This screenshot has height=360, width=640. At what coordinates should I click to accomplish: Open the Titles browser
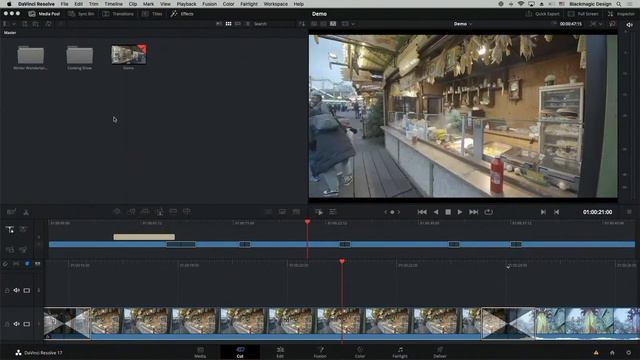152,14
